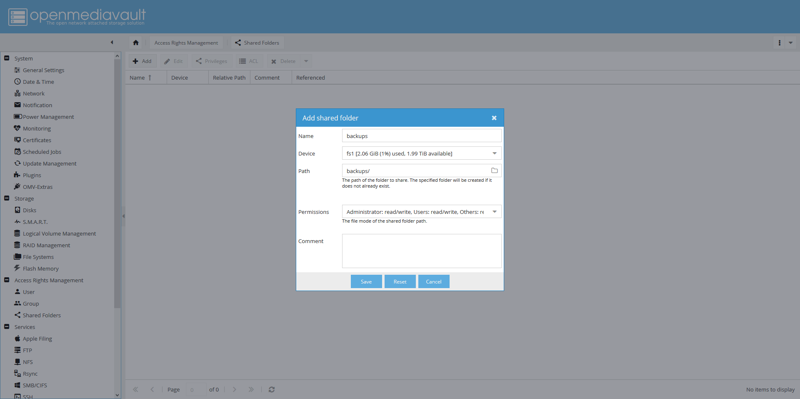
Task: Click the sidebar vertical scrollbar
Action: coord(117,184)
